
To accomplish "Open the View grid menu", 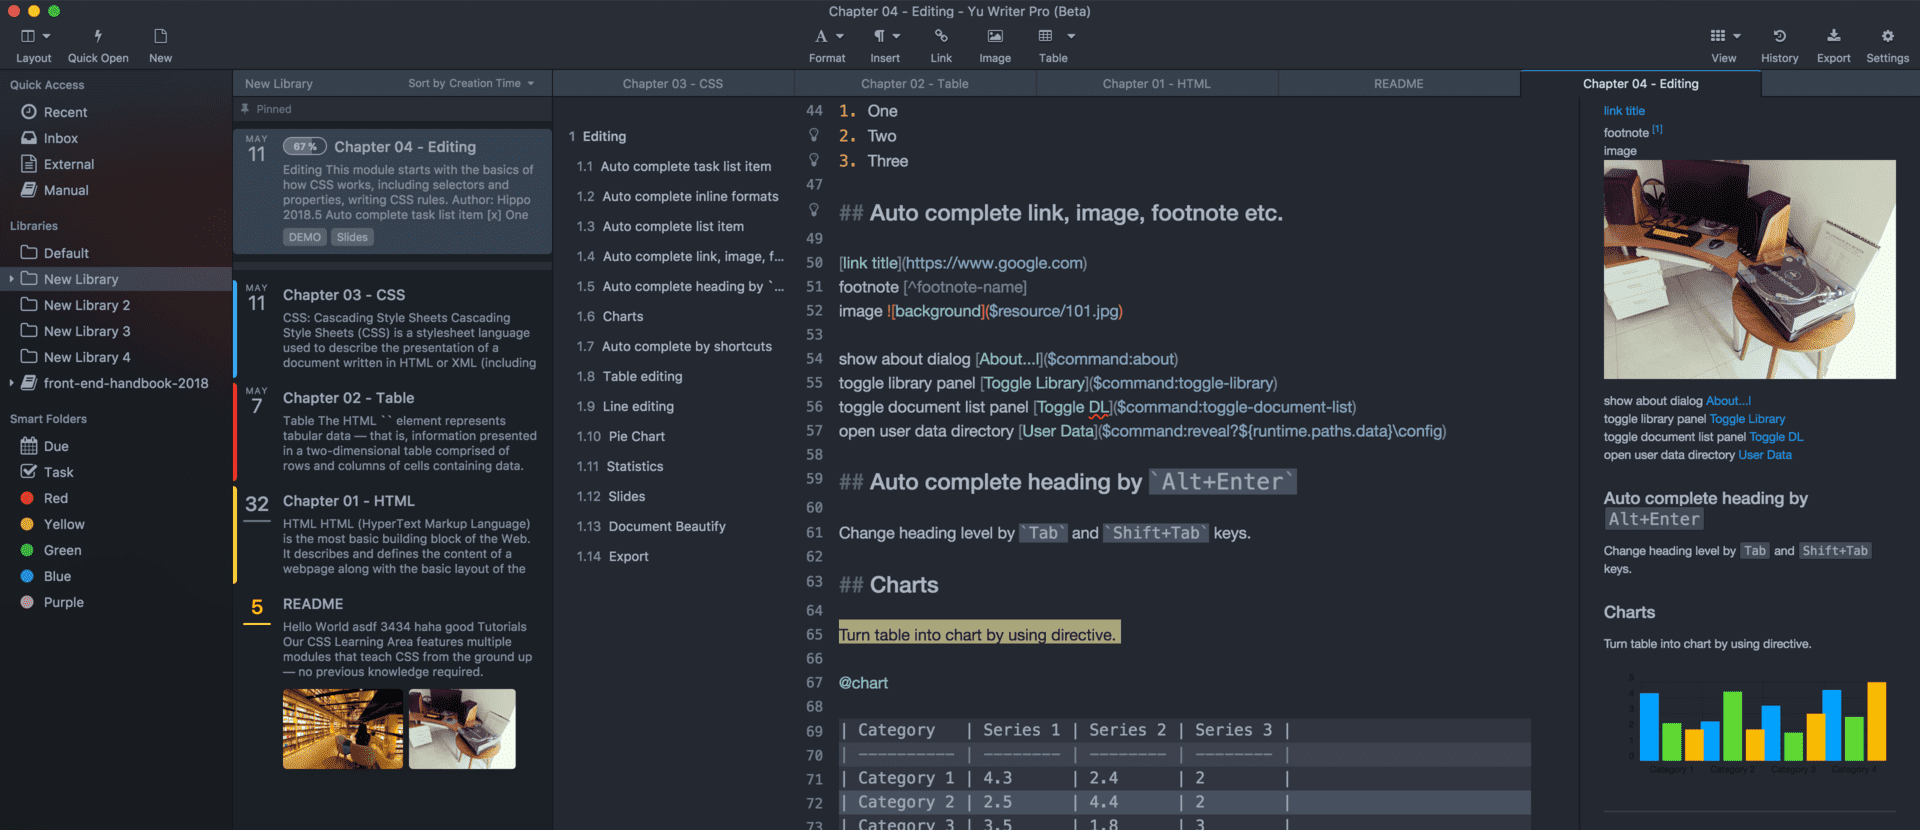I will [x=1724, y=46].
